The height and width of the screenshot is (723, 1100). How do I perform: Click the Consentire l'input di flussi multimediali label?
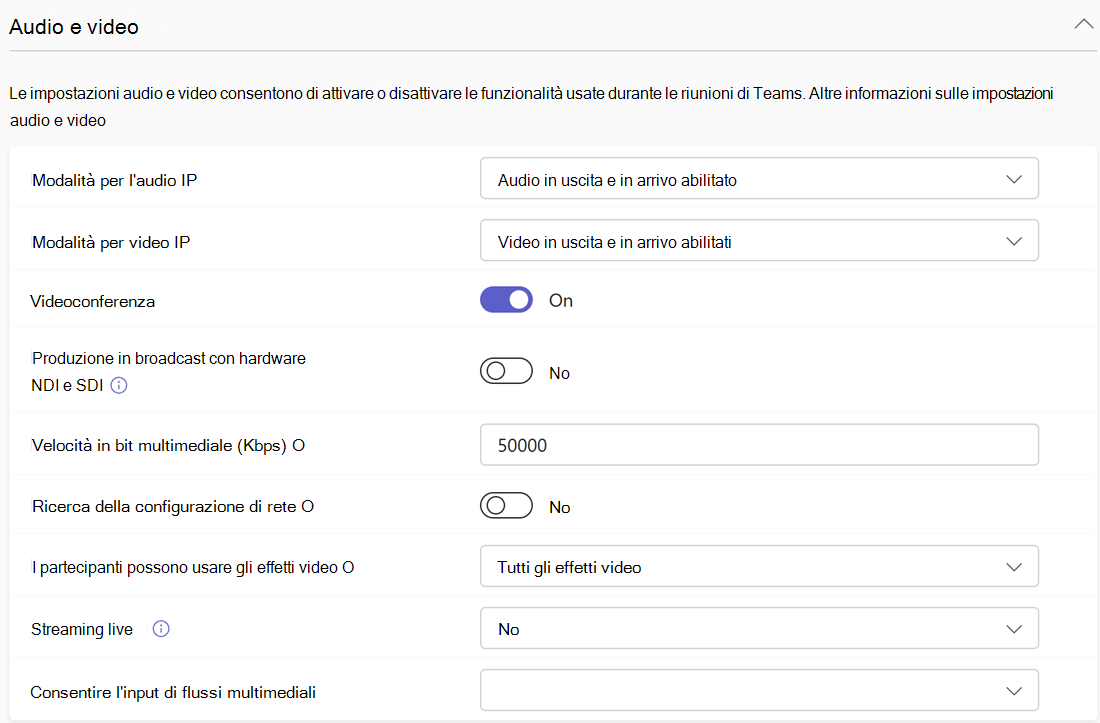point(180,691)
